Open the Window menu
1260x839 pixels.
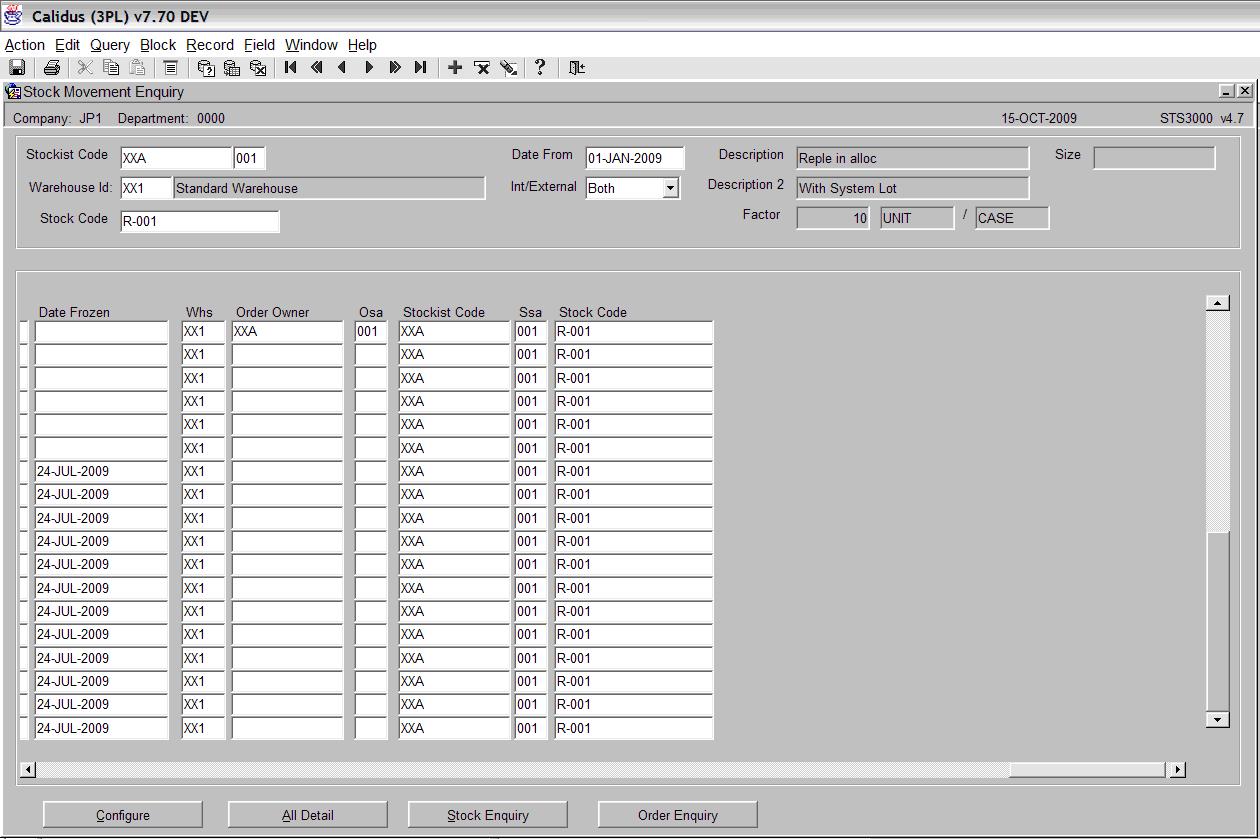point(311,45)
